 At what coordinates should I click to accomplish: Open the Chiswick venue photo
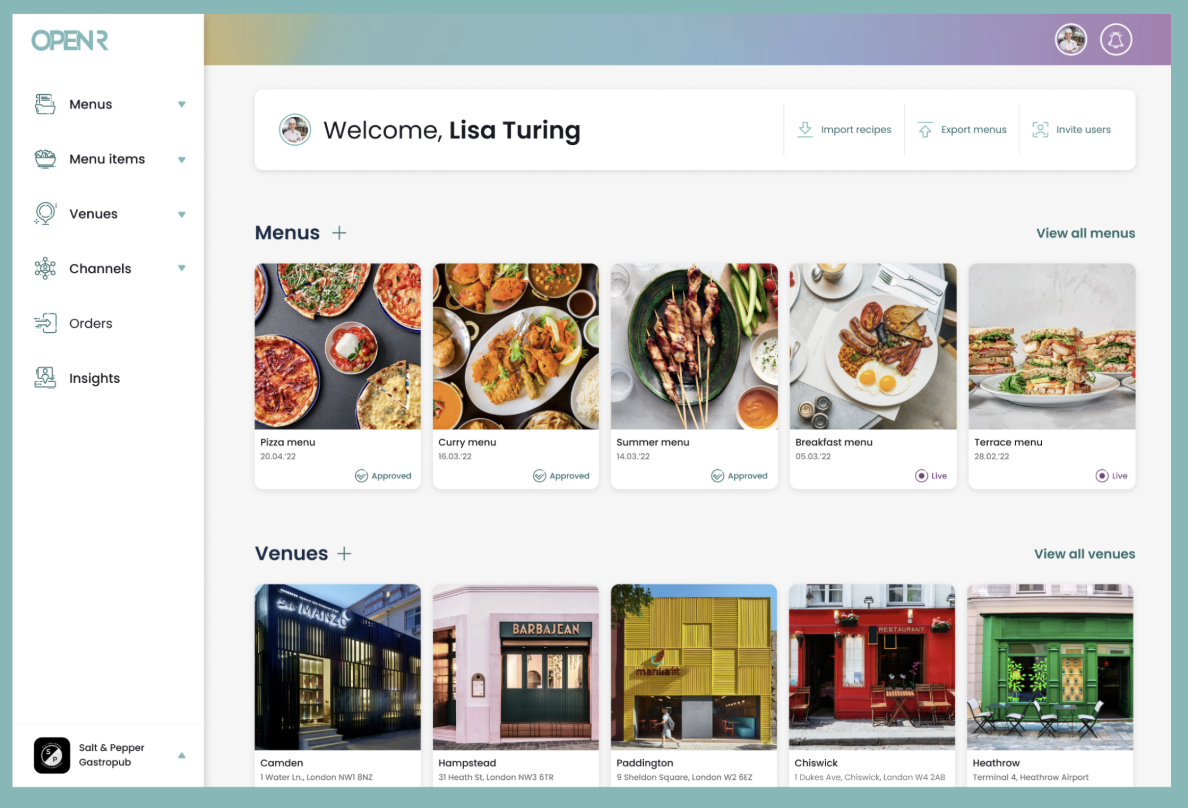(x=871, y=667)
